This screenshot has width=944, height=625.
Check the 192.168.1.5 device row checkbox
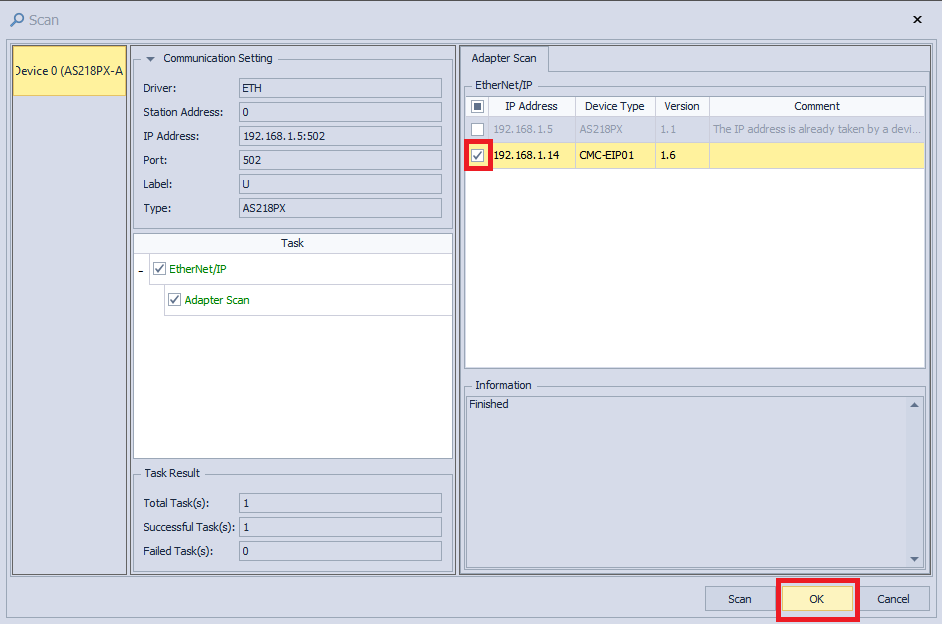pyautogui.click(x=478, y=130)
